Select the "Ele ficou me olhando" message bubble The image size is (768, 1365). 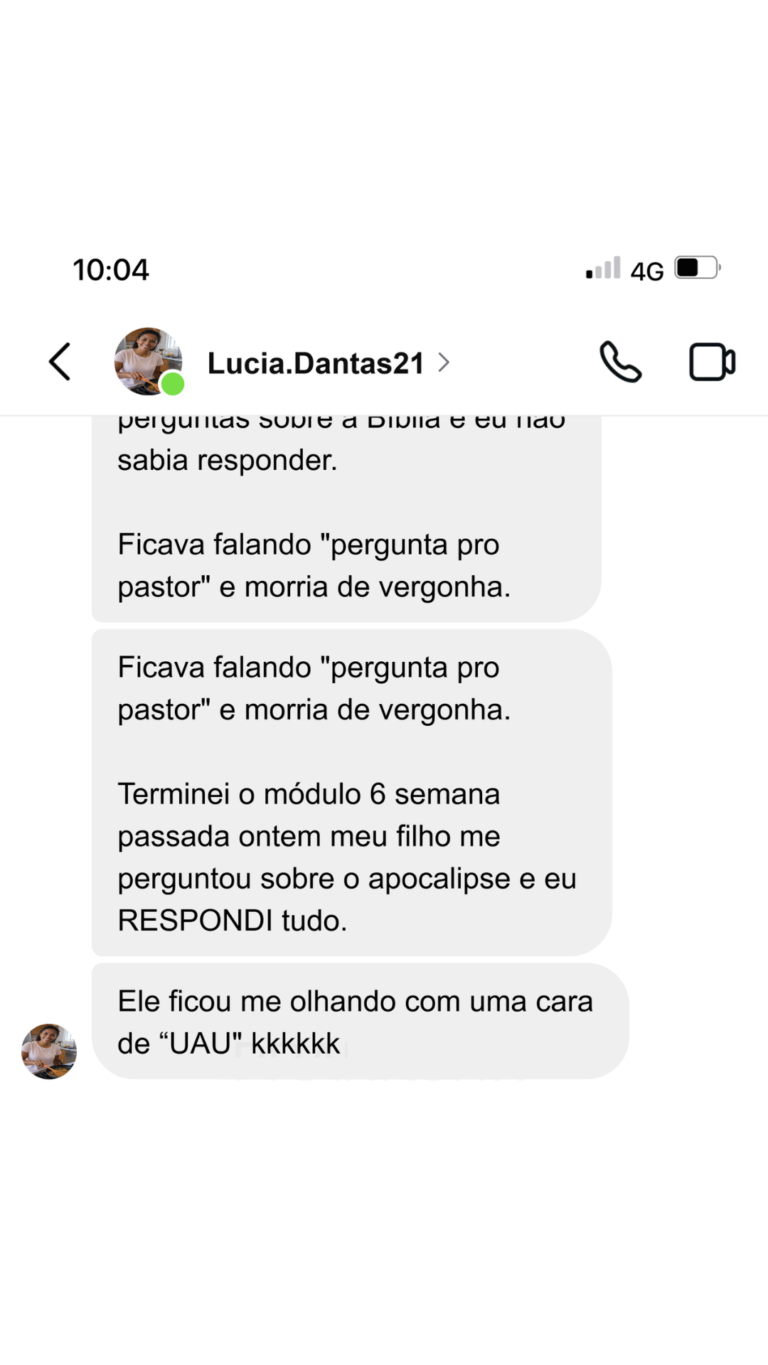coord(360,1021)
